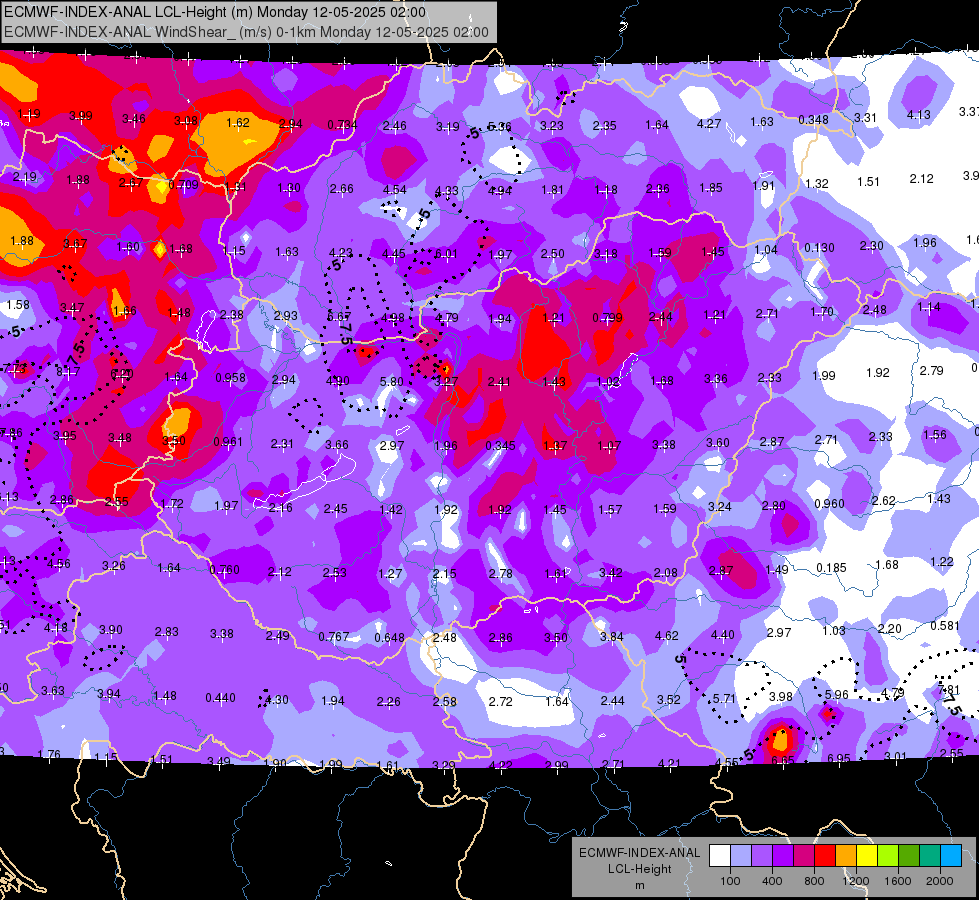979x900 pixels.
Task: Click the wind shear value 2.08
Action: click(666, 572)
